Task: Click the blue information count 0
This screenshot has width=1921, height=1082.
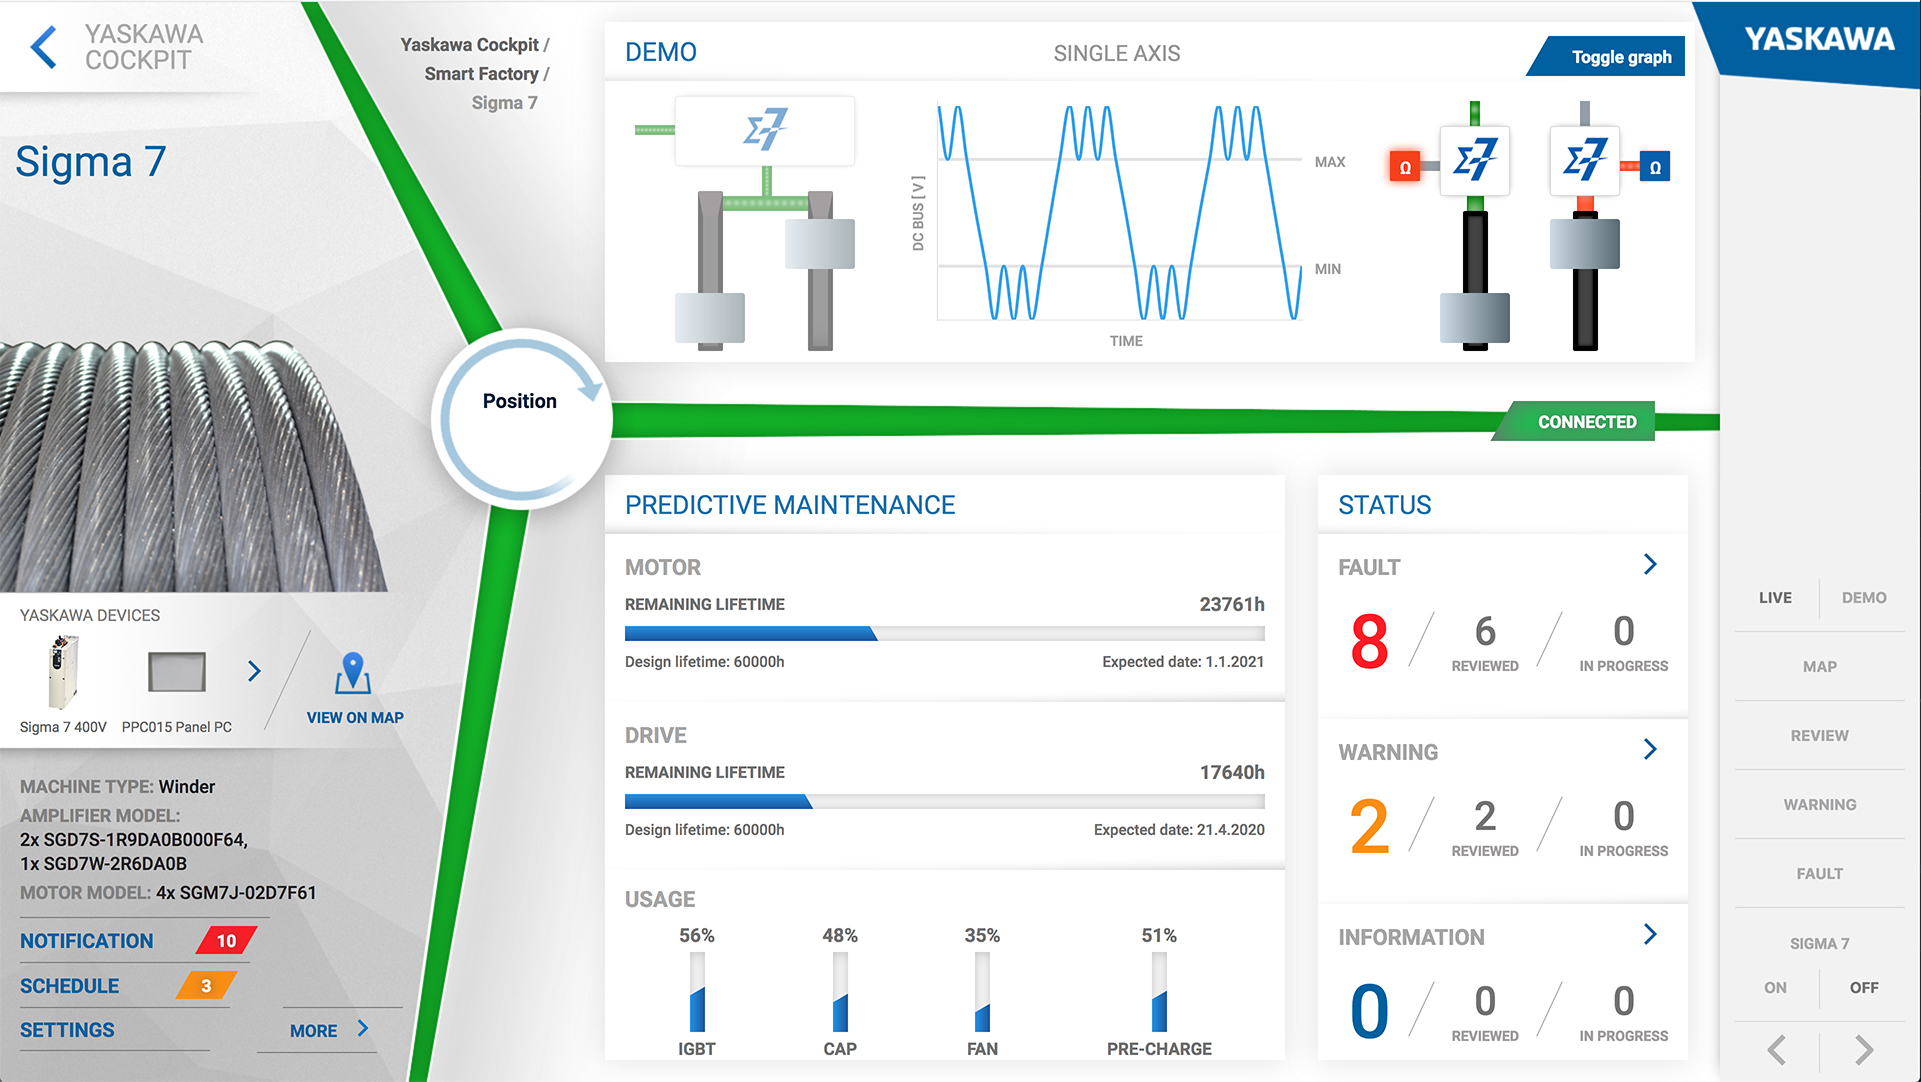Action: click(x=1369, y=1011)
